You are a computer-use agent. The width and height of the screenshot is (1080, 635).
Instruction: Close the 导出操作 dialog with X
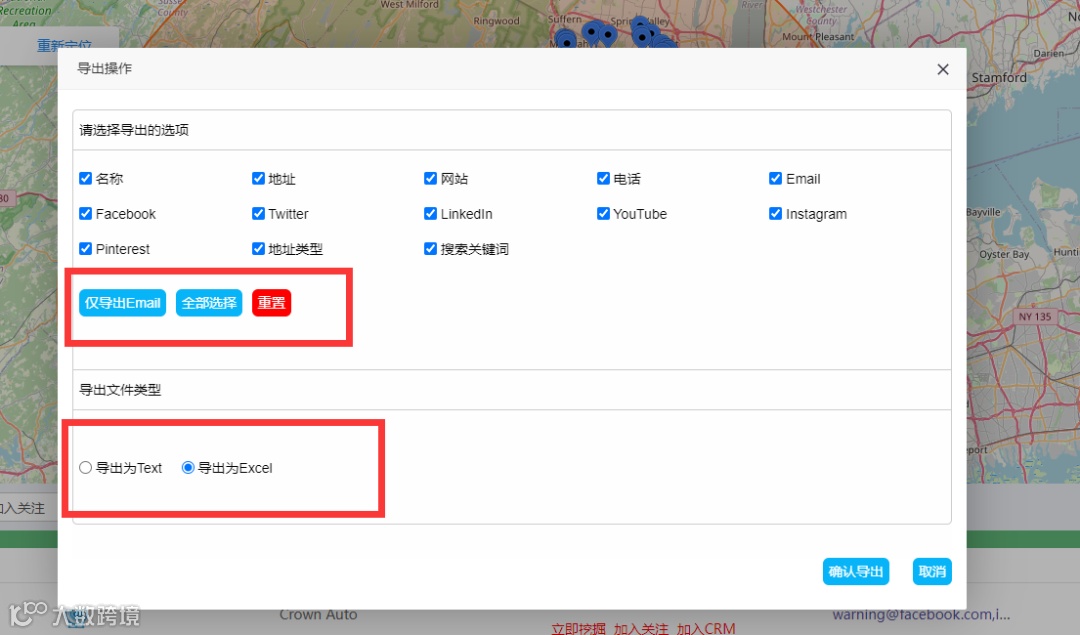tap(943, 70)
